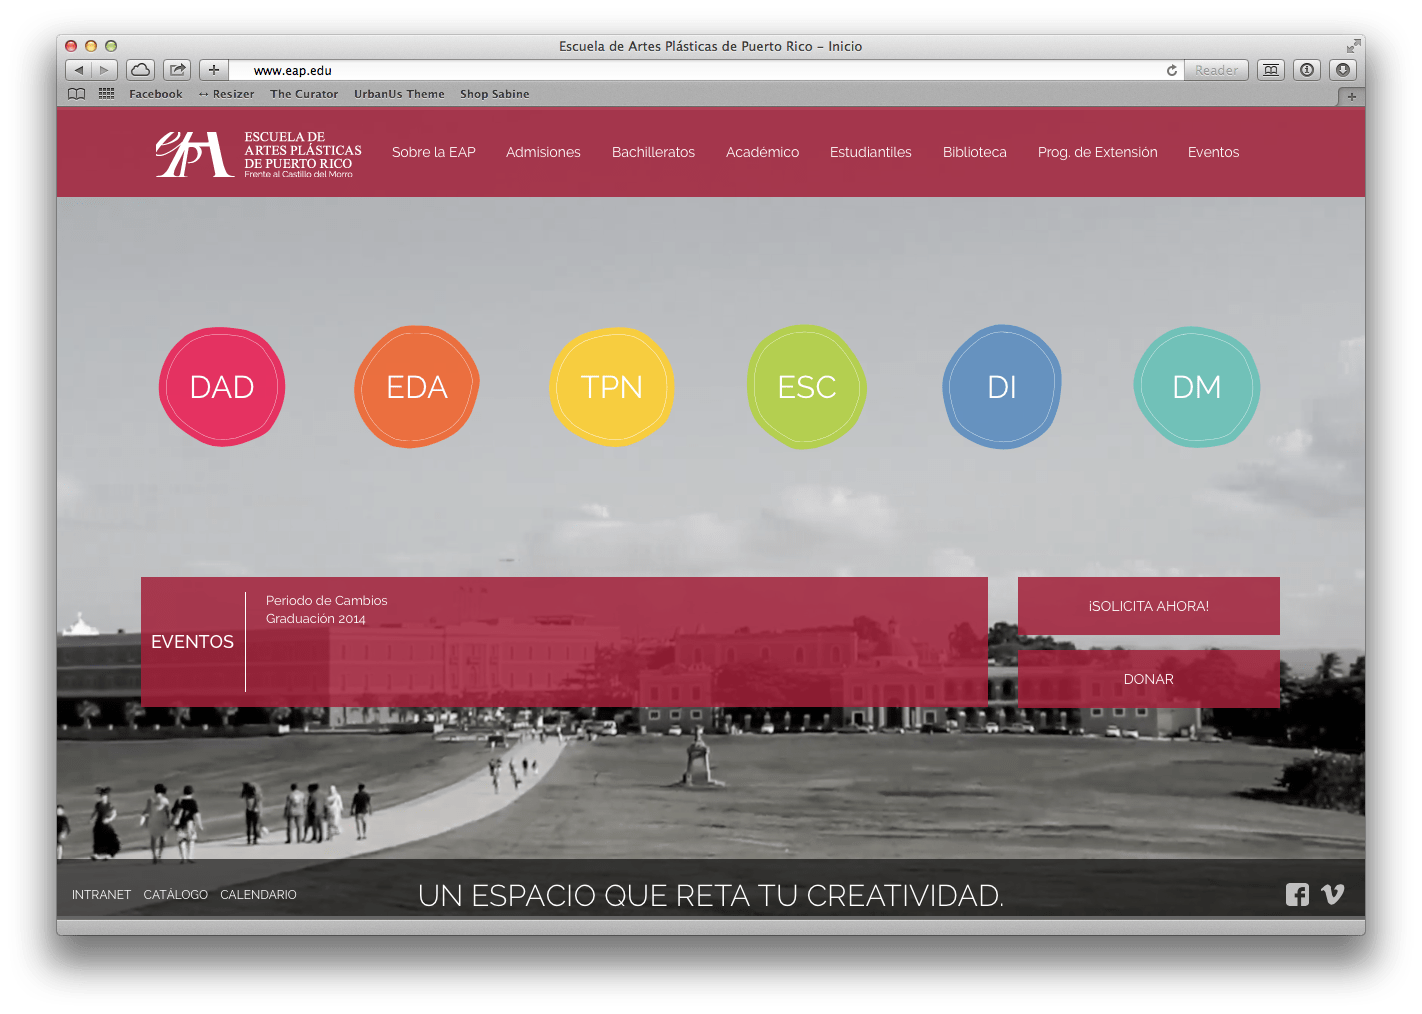The height and width of the screenshot is (1014, 1422).
Task: Open the Graduación 2014 event link
Action: [316, 619]
